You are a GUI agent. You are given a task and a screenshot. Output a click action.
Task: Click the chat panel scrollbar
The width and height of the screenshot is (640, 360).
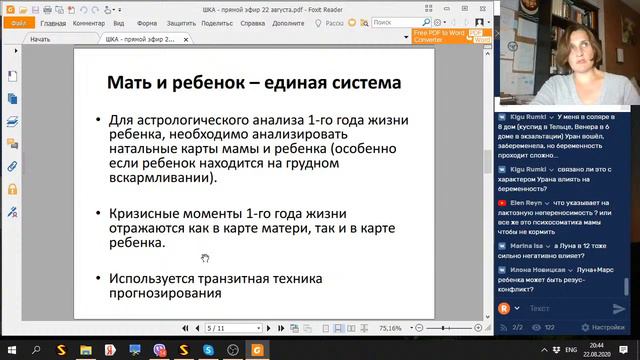click(626, 286)
